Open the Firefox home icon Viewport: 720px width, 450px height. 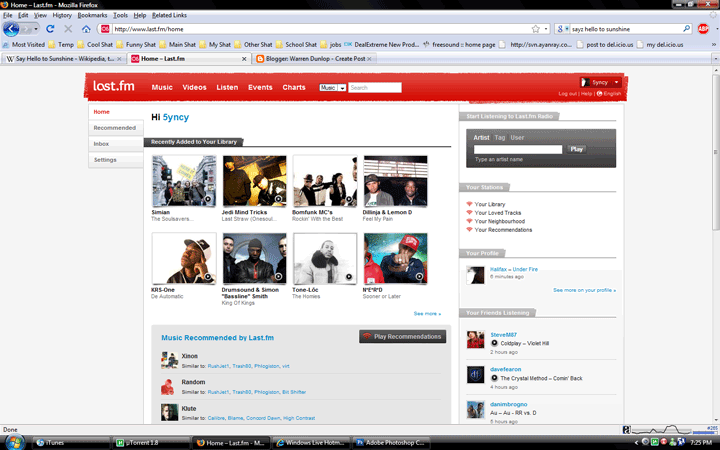point(86,29)
